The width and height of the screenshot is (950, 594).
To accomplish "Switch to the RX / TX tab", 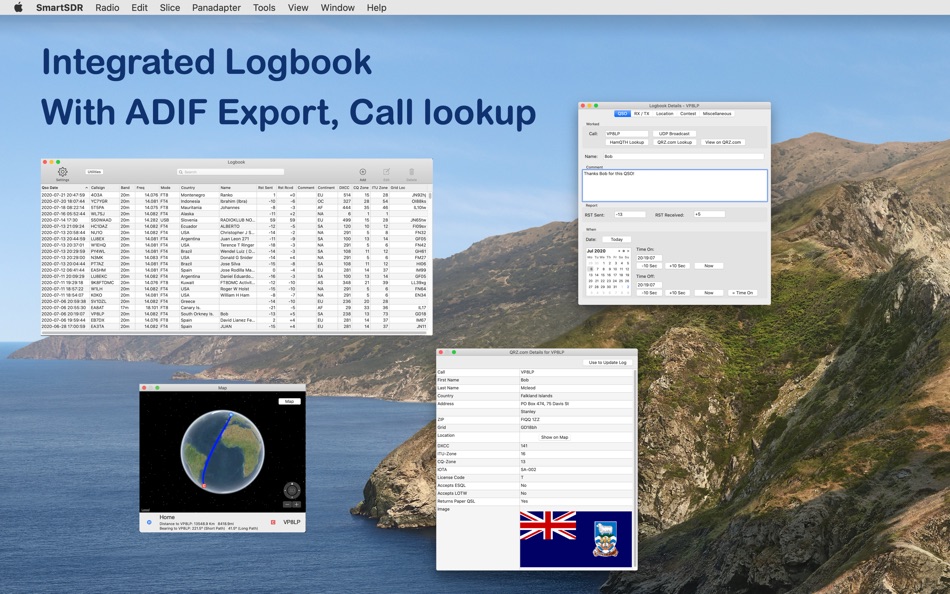I will pyautogui.click(x=642, y=113).
